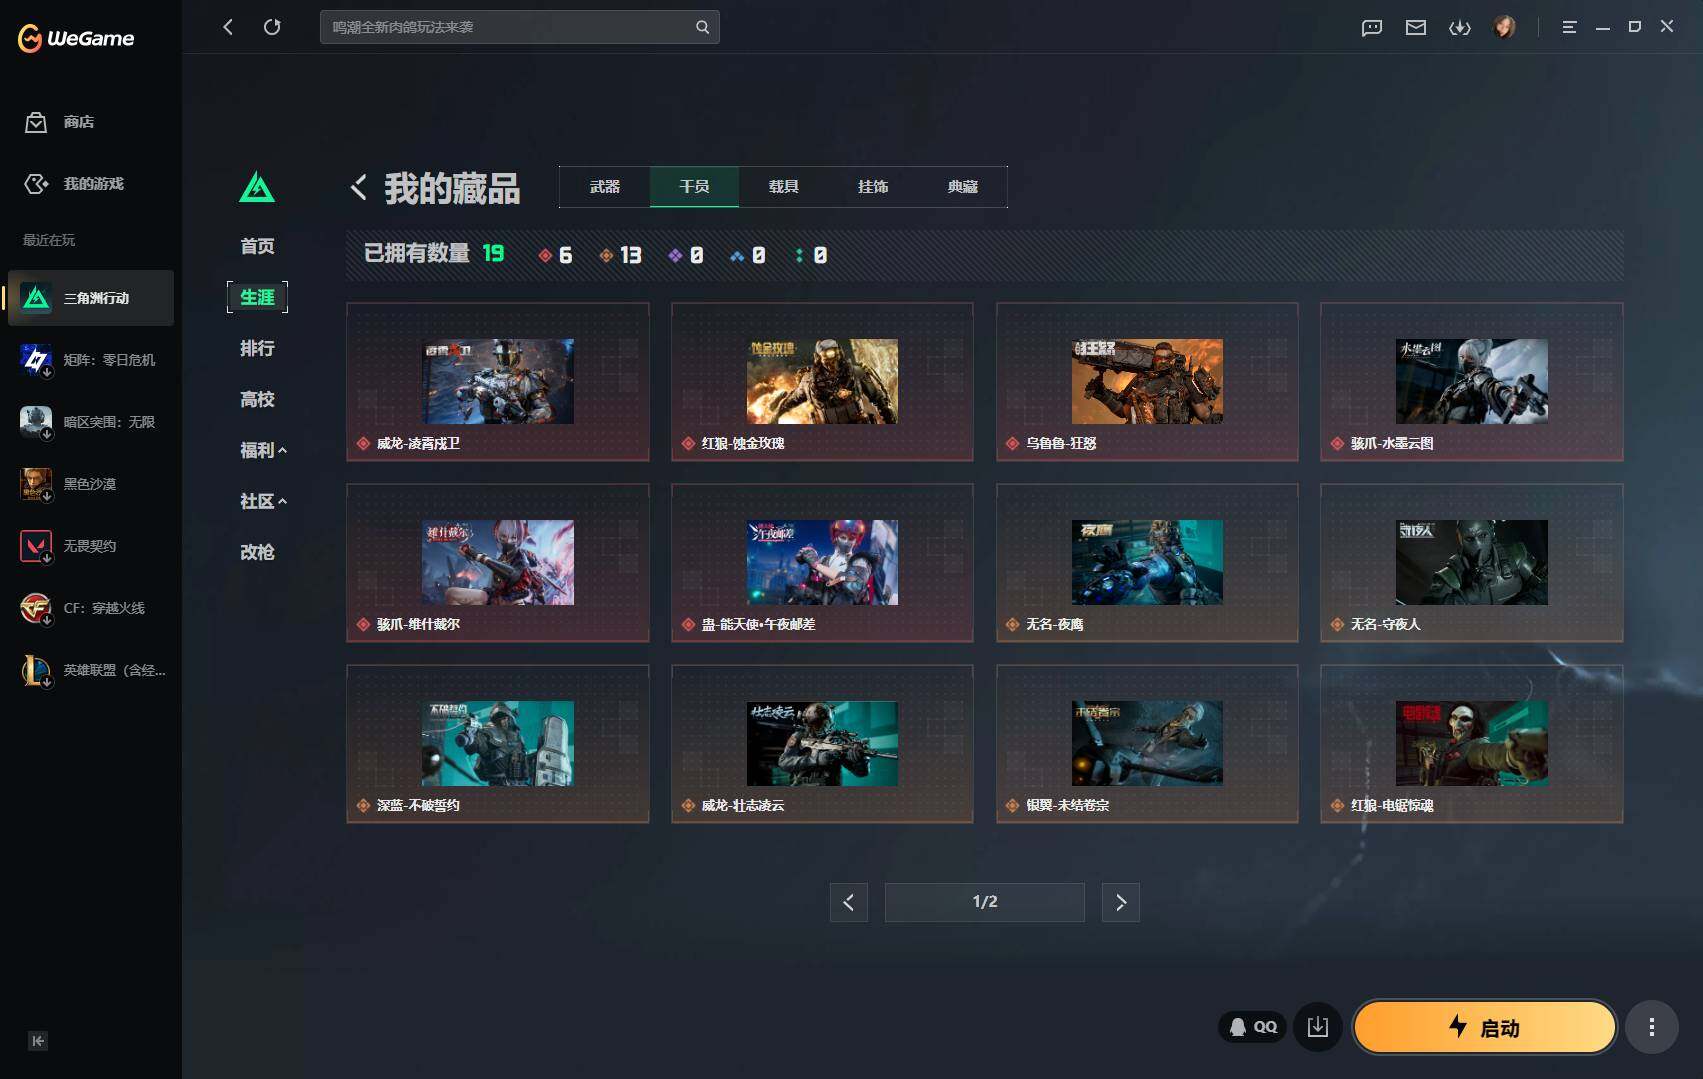The image size is (1703, 1079).
Task: Switch to the 干员 tab
Action: [694, 187]
